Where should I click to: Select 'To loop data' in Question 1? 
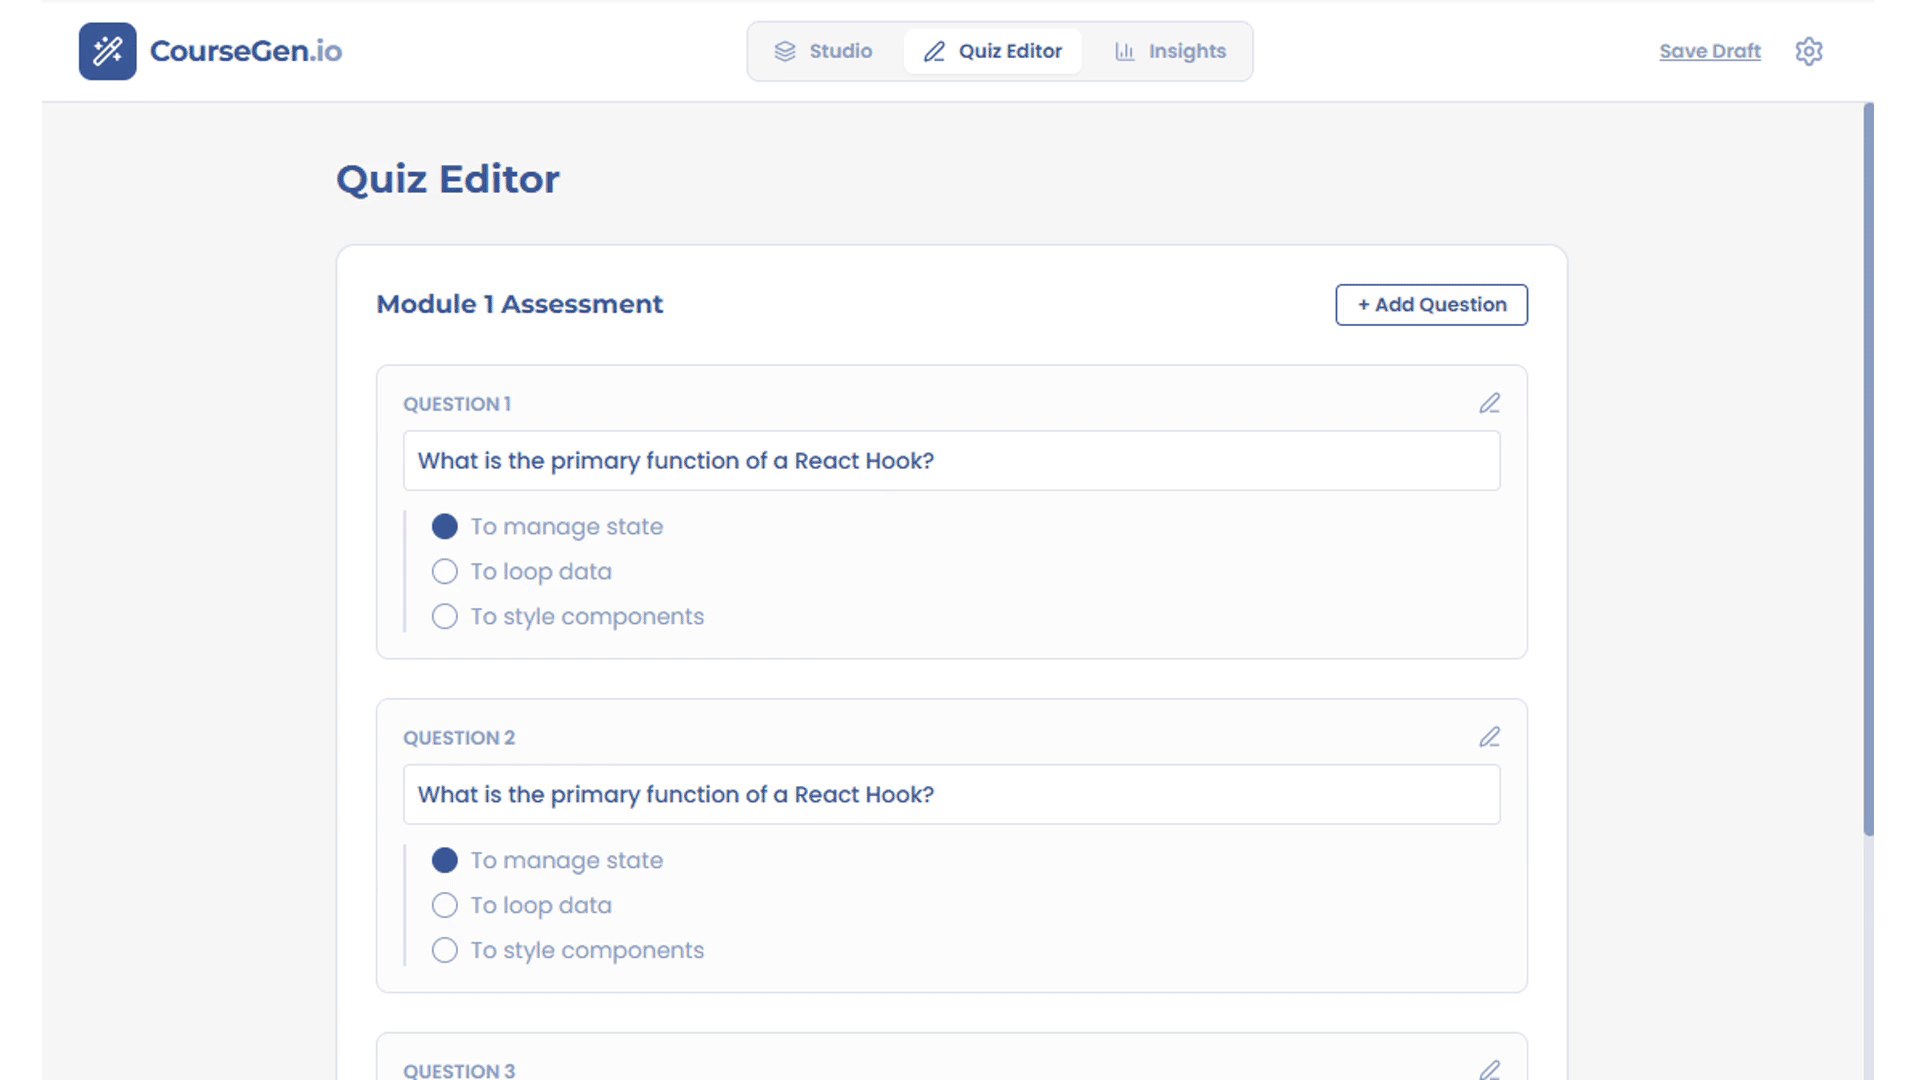click(x=445, y=571)
